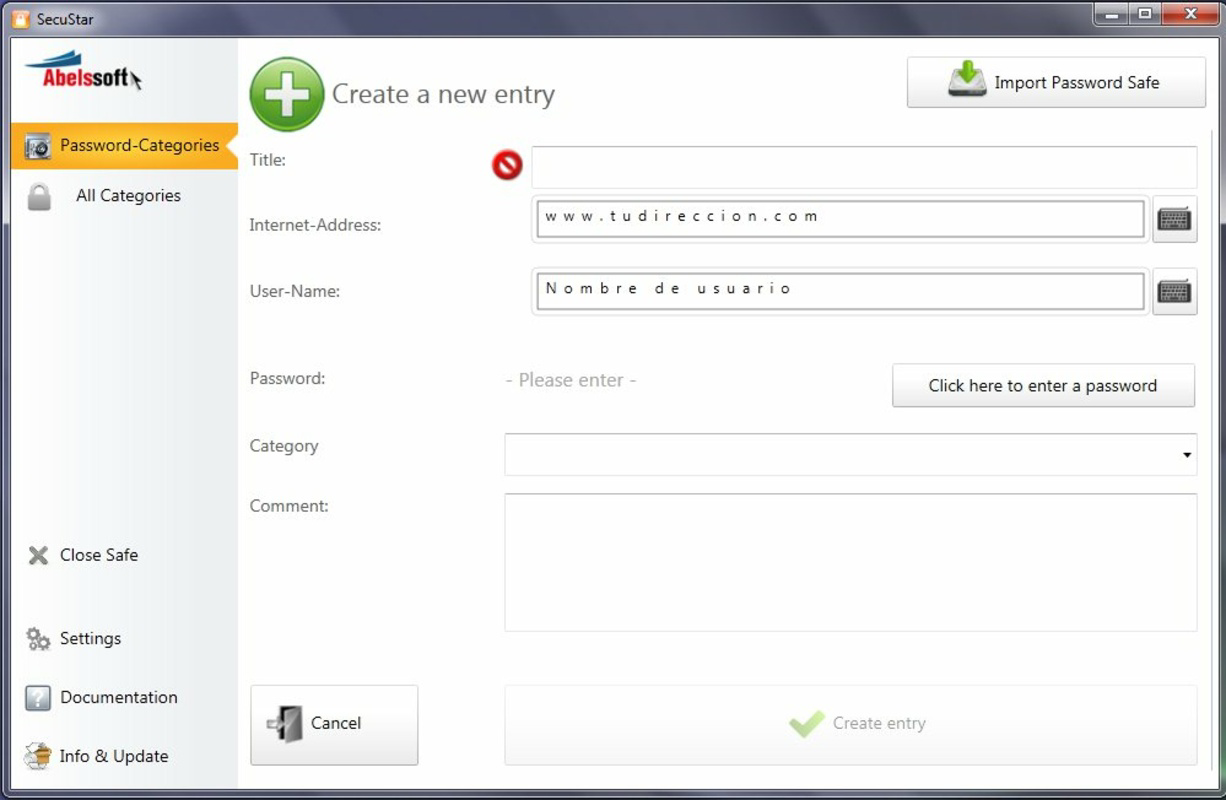Image resolution: width=1226 pixels, height=800 pixels.
Task: Click the green checkmark on Create entry
Action: (x=806, y=723)
